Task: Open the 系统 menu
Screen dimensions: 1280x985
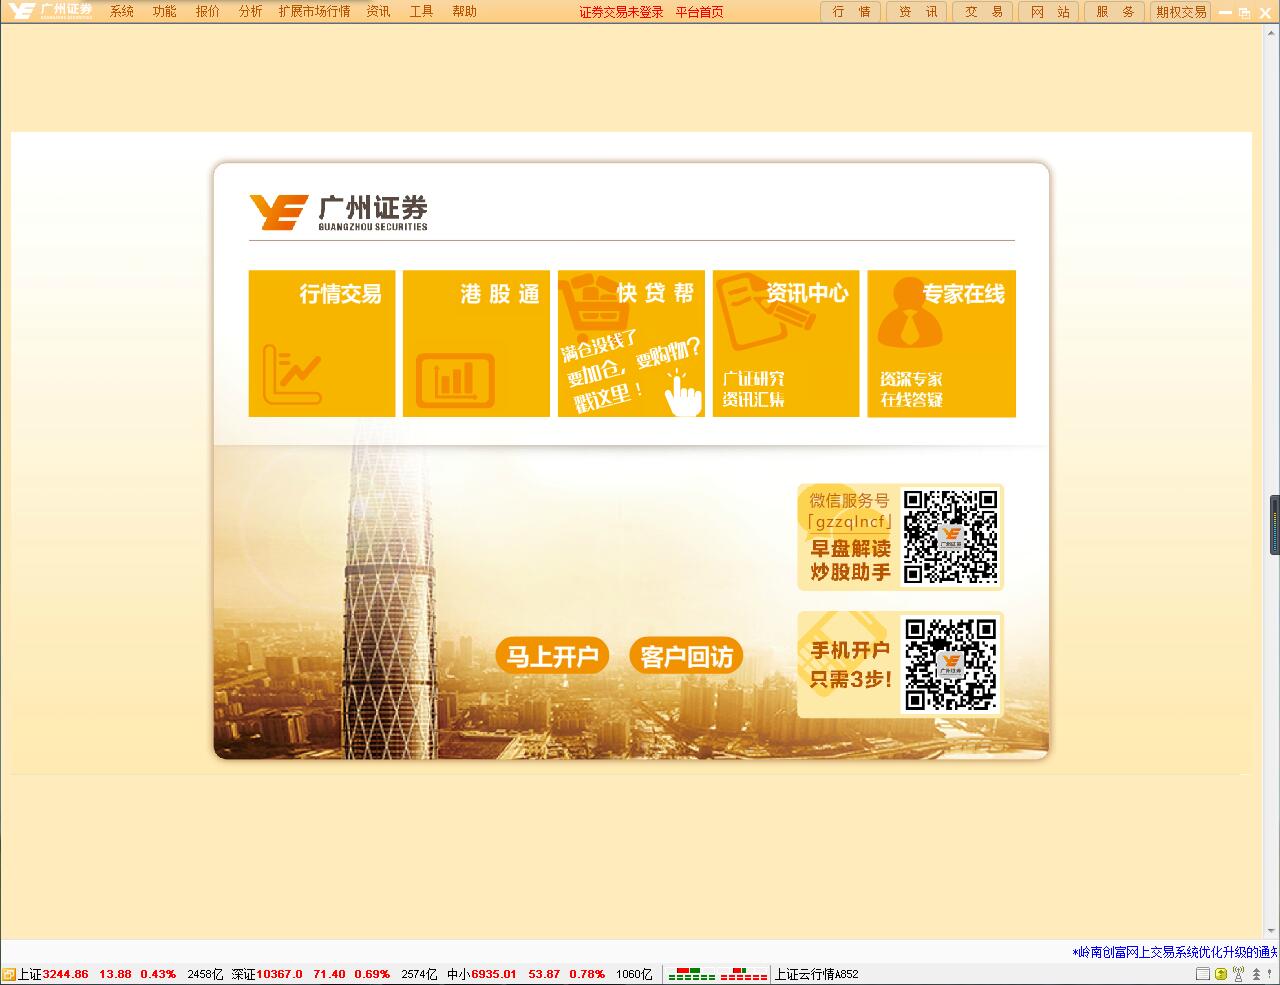Action: [121, 12]
